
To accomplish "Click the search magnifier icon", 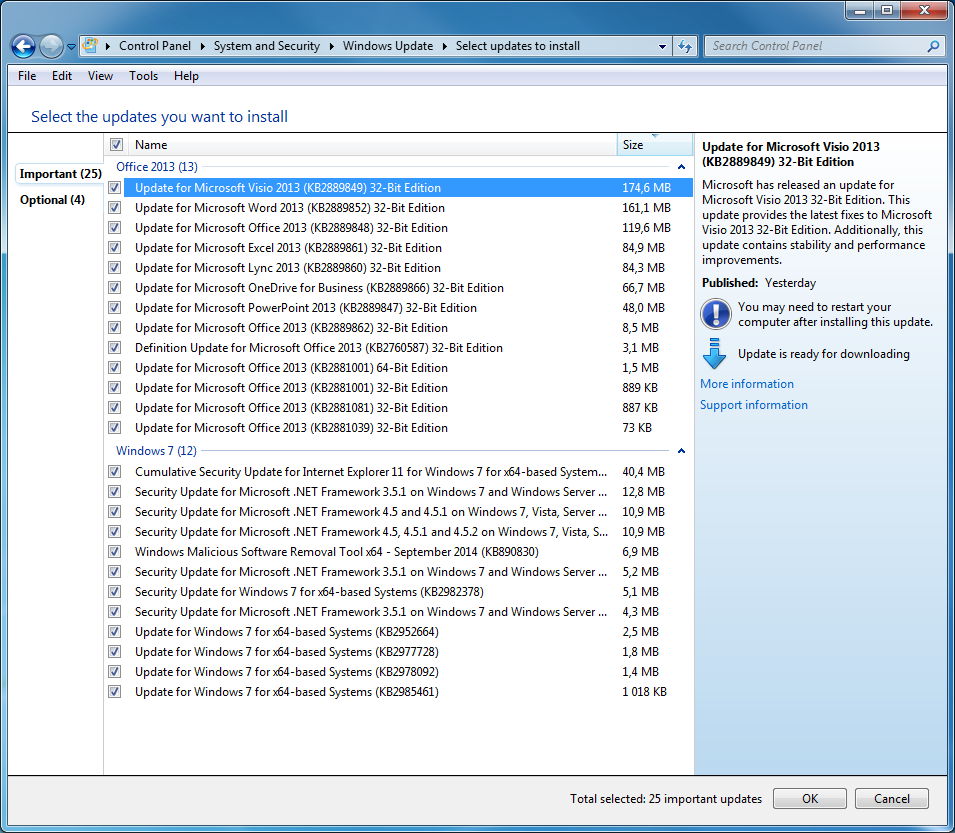I will [933, 46].
